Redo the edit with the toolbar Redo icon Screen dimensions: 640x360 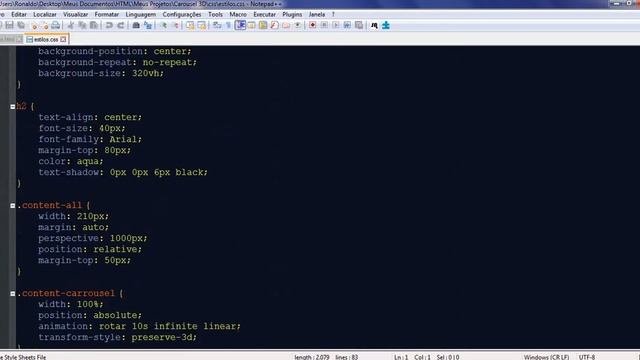(120, 25)
